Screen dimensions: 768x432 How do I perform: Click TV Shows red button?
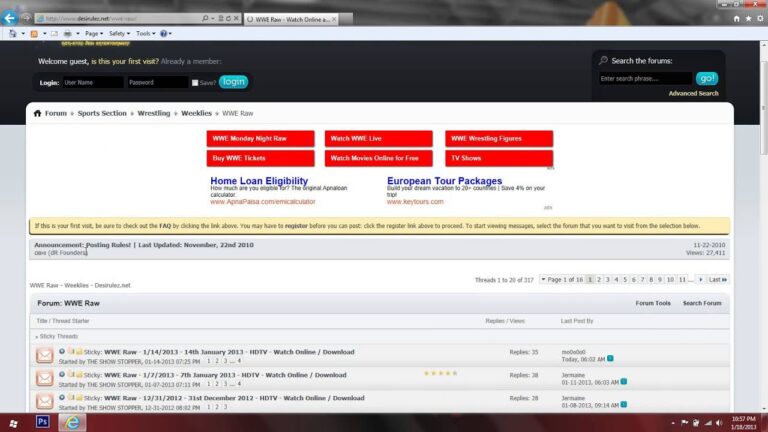(499, 158)
